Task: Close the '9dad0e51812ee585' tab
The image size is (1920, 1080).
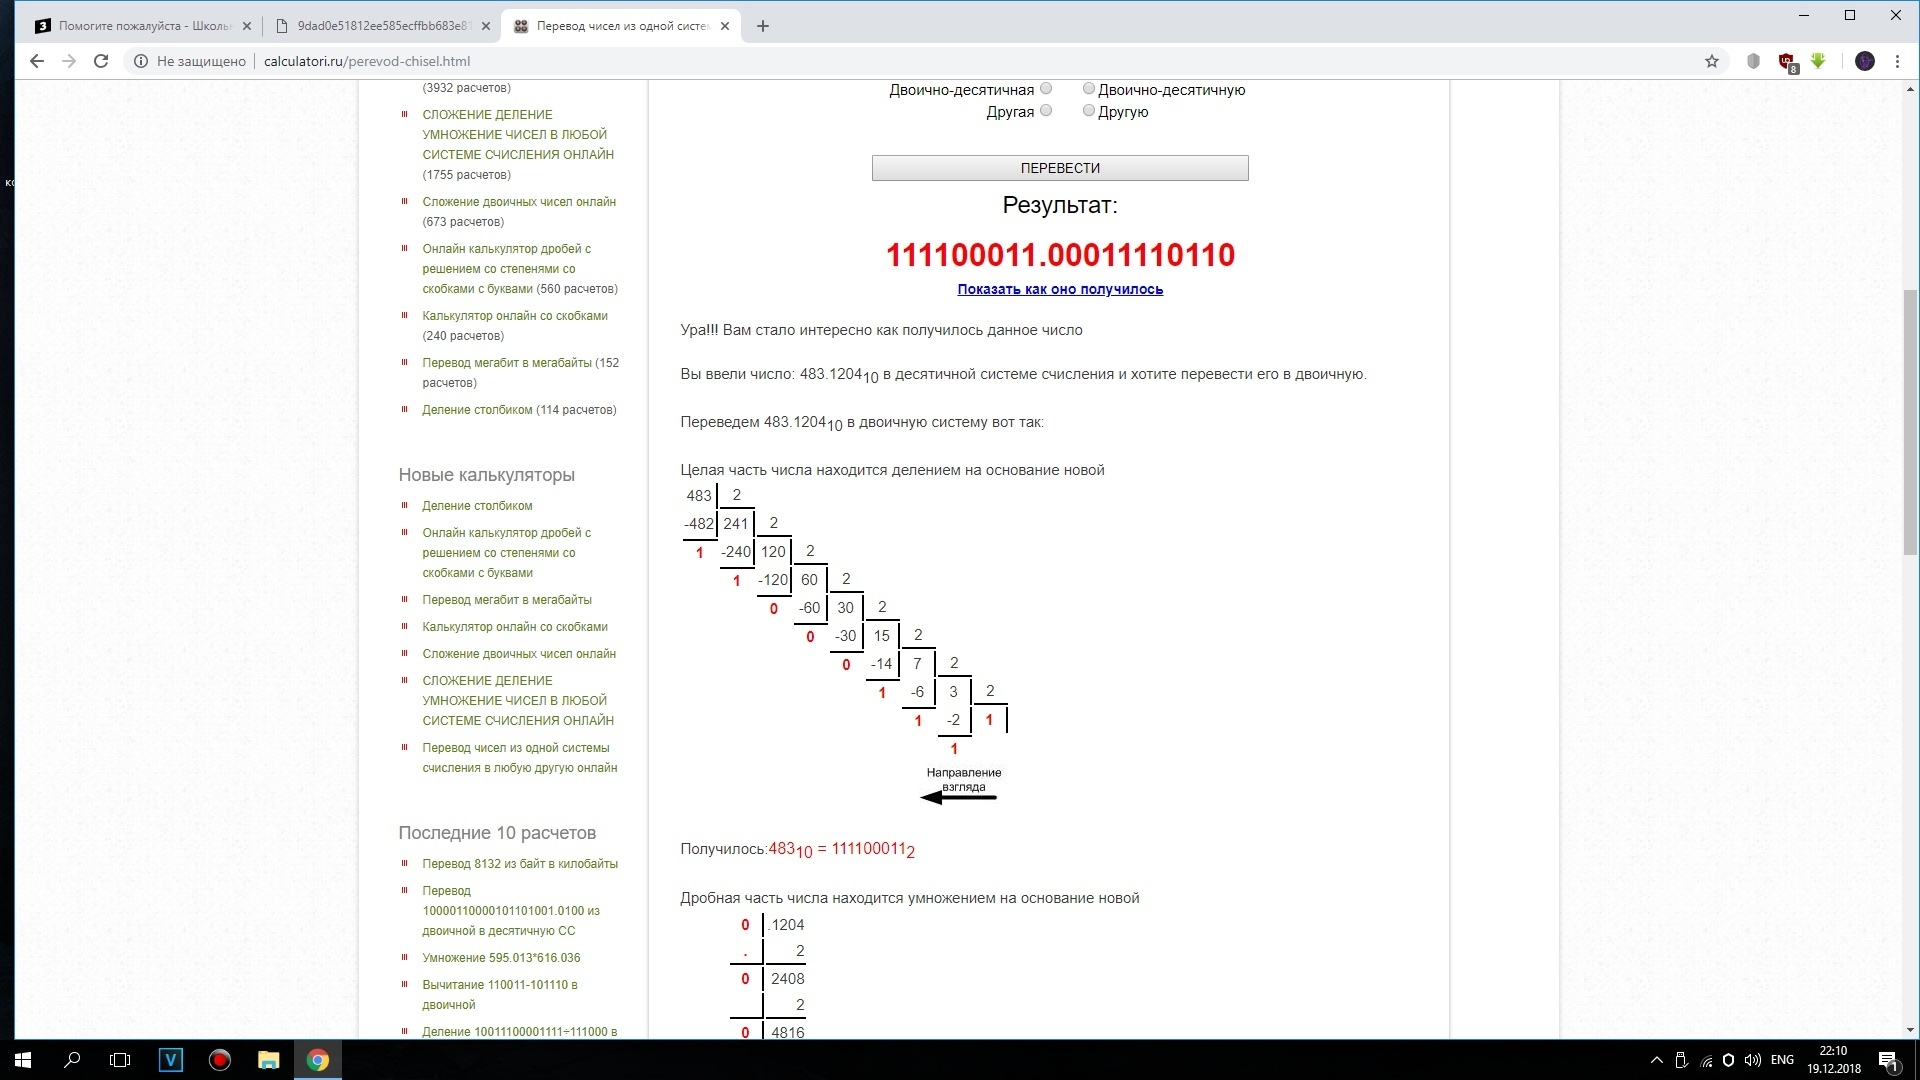Action: point(486,26)
